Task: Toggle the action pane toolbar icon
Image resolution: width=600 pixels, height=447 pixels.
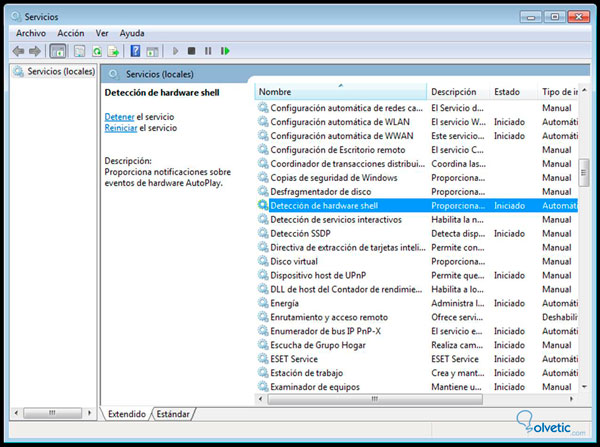Action: (152, 51)
